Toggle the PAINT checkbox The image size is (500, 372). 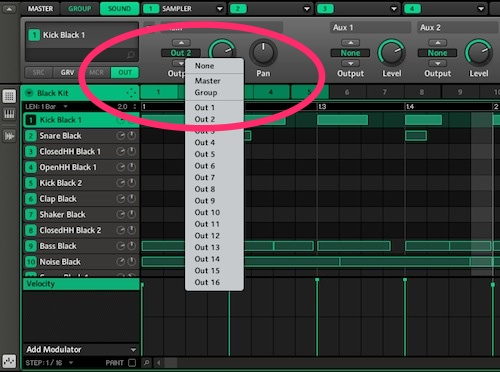point(132,363)
